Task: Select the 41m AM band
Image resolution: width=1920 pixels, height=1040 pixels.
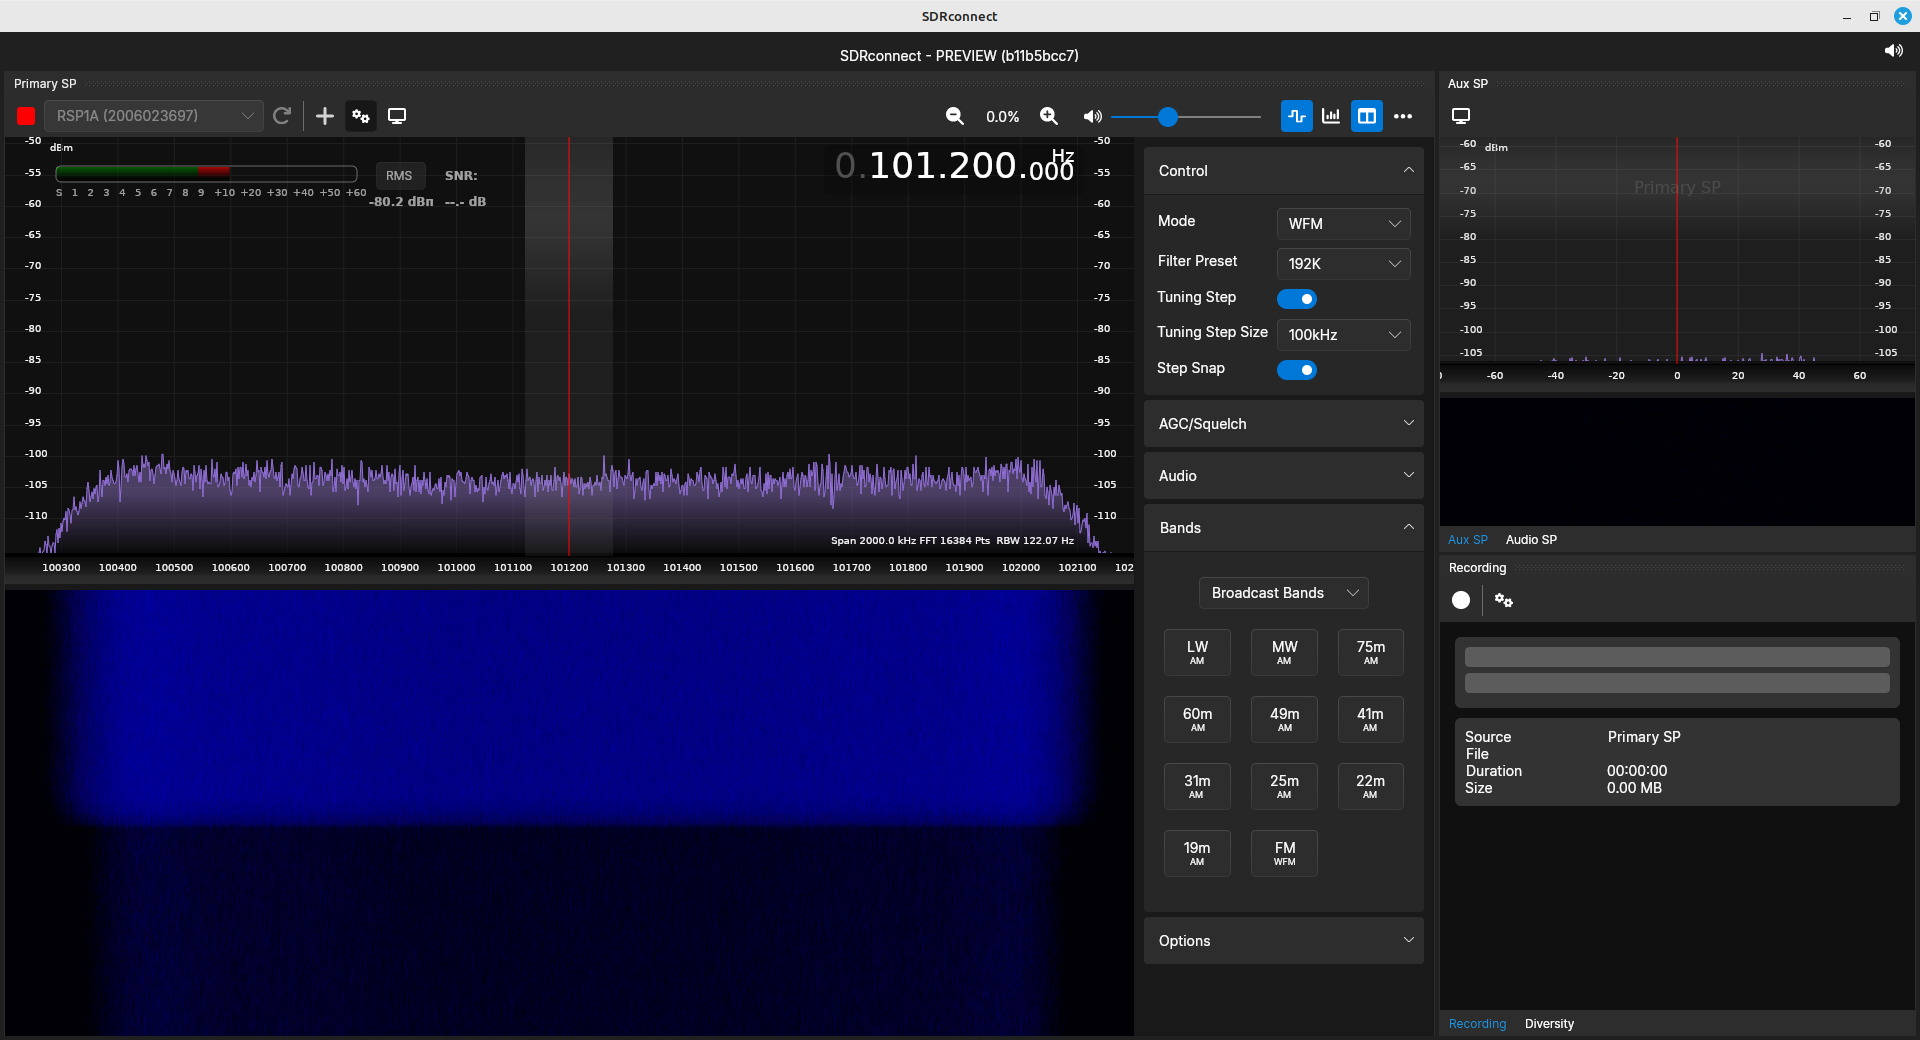Action: pos(1371,719)
